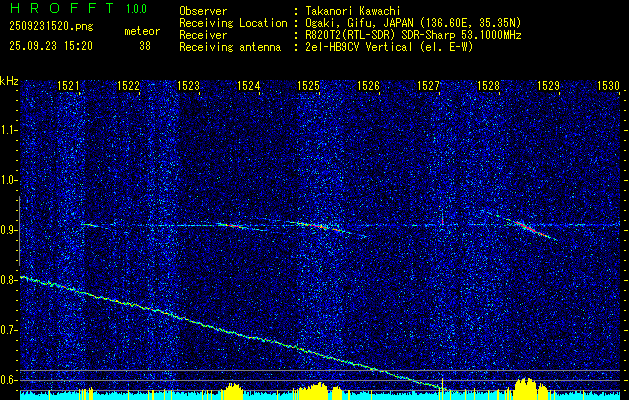Click the 1527 time marker
The height and width of the screenshot is (400, 629).
click(x=428, y=85)
